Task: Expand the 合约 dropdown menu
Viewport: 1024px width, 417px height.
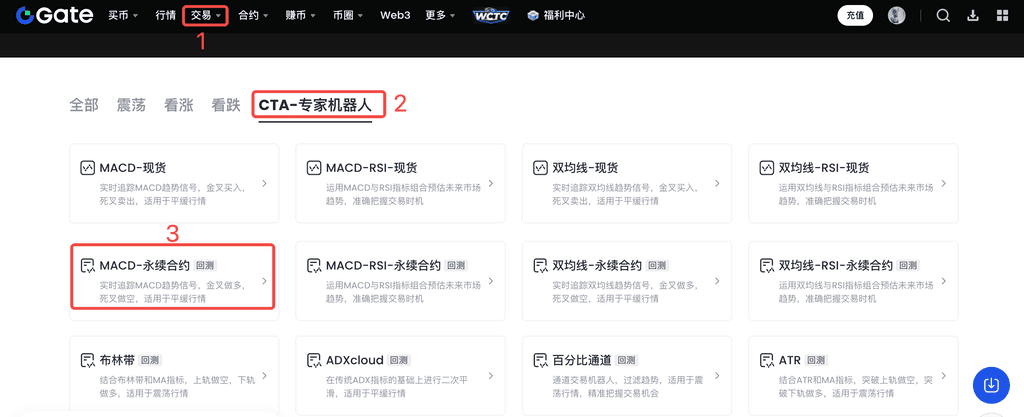Action: click(253, 15)
